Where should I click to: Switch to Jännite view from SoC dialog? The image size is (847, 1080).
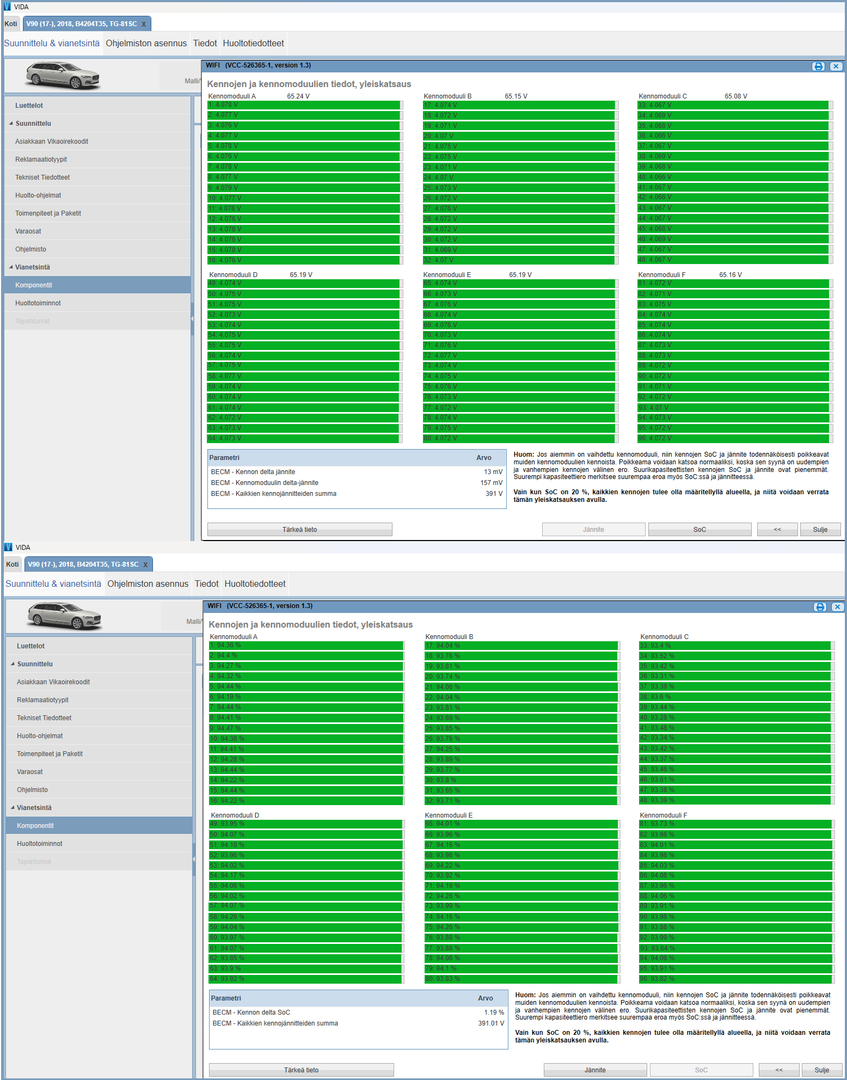point(596,1070)
